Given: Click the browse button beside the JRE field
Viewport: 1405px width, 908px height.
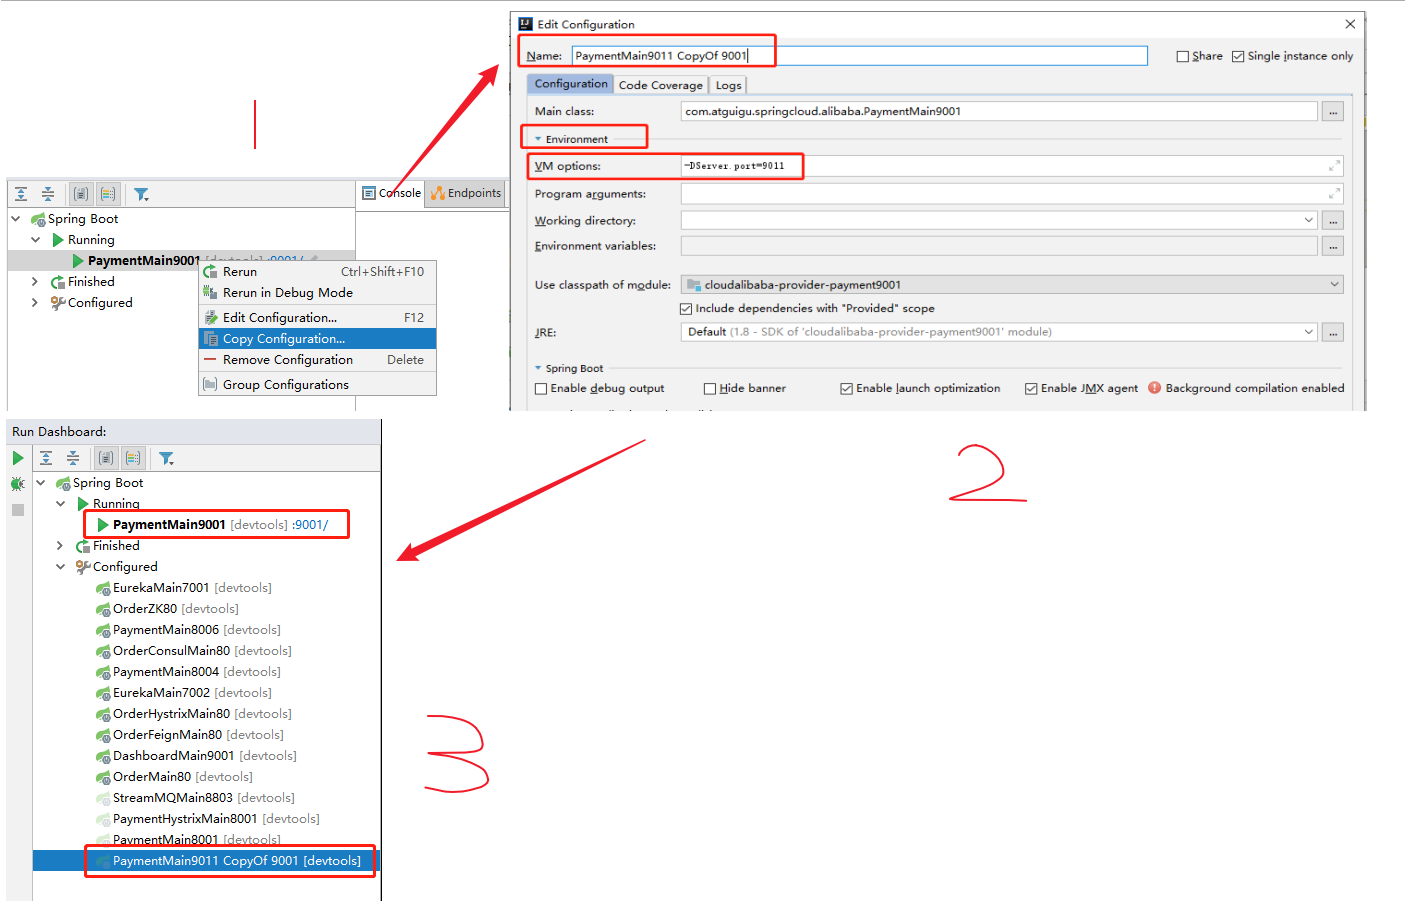Looking at the screenshot, I should (x=1332, y=332).
